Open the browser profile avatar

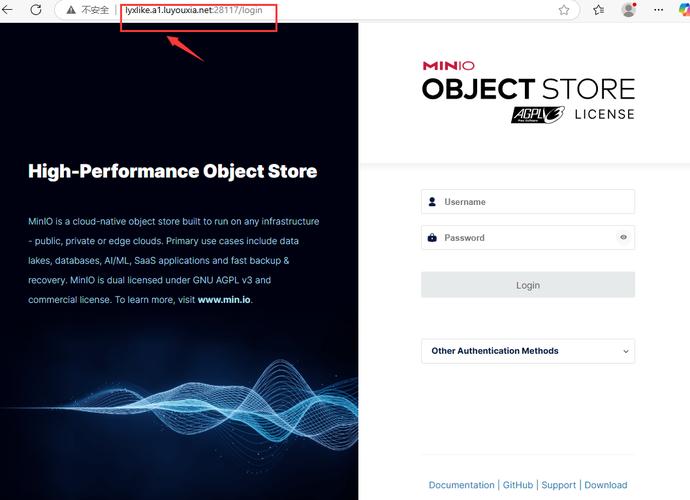point(628,10)
